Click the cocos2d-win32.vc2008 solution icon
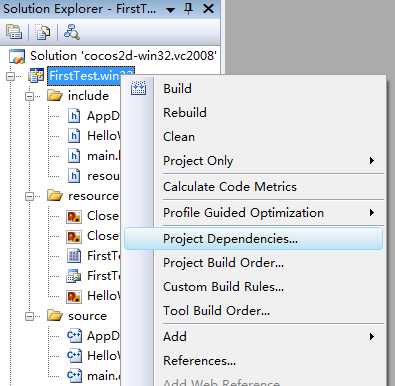395x386 pixels. pyautogui.click(x=17, y=56)
